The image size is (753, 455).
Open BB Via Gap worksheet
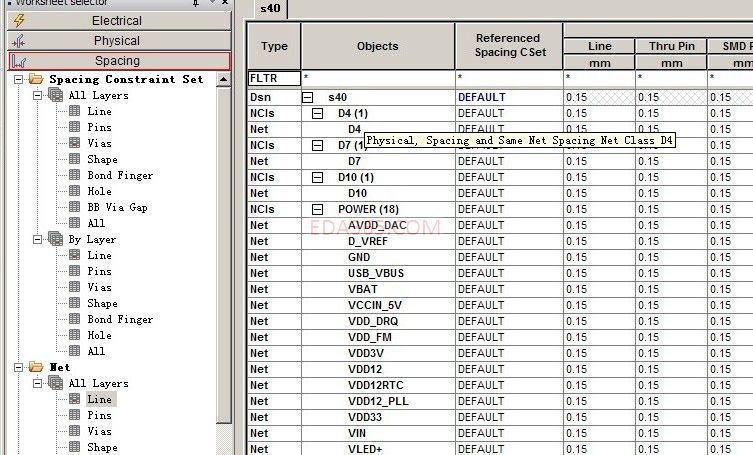tap(117, 208)
